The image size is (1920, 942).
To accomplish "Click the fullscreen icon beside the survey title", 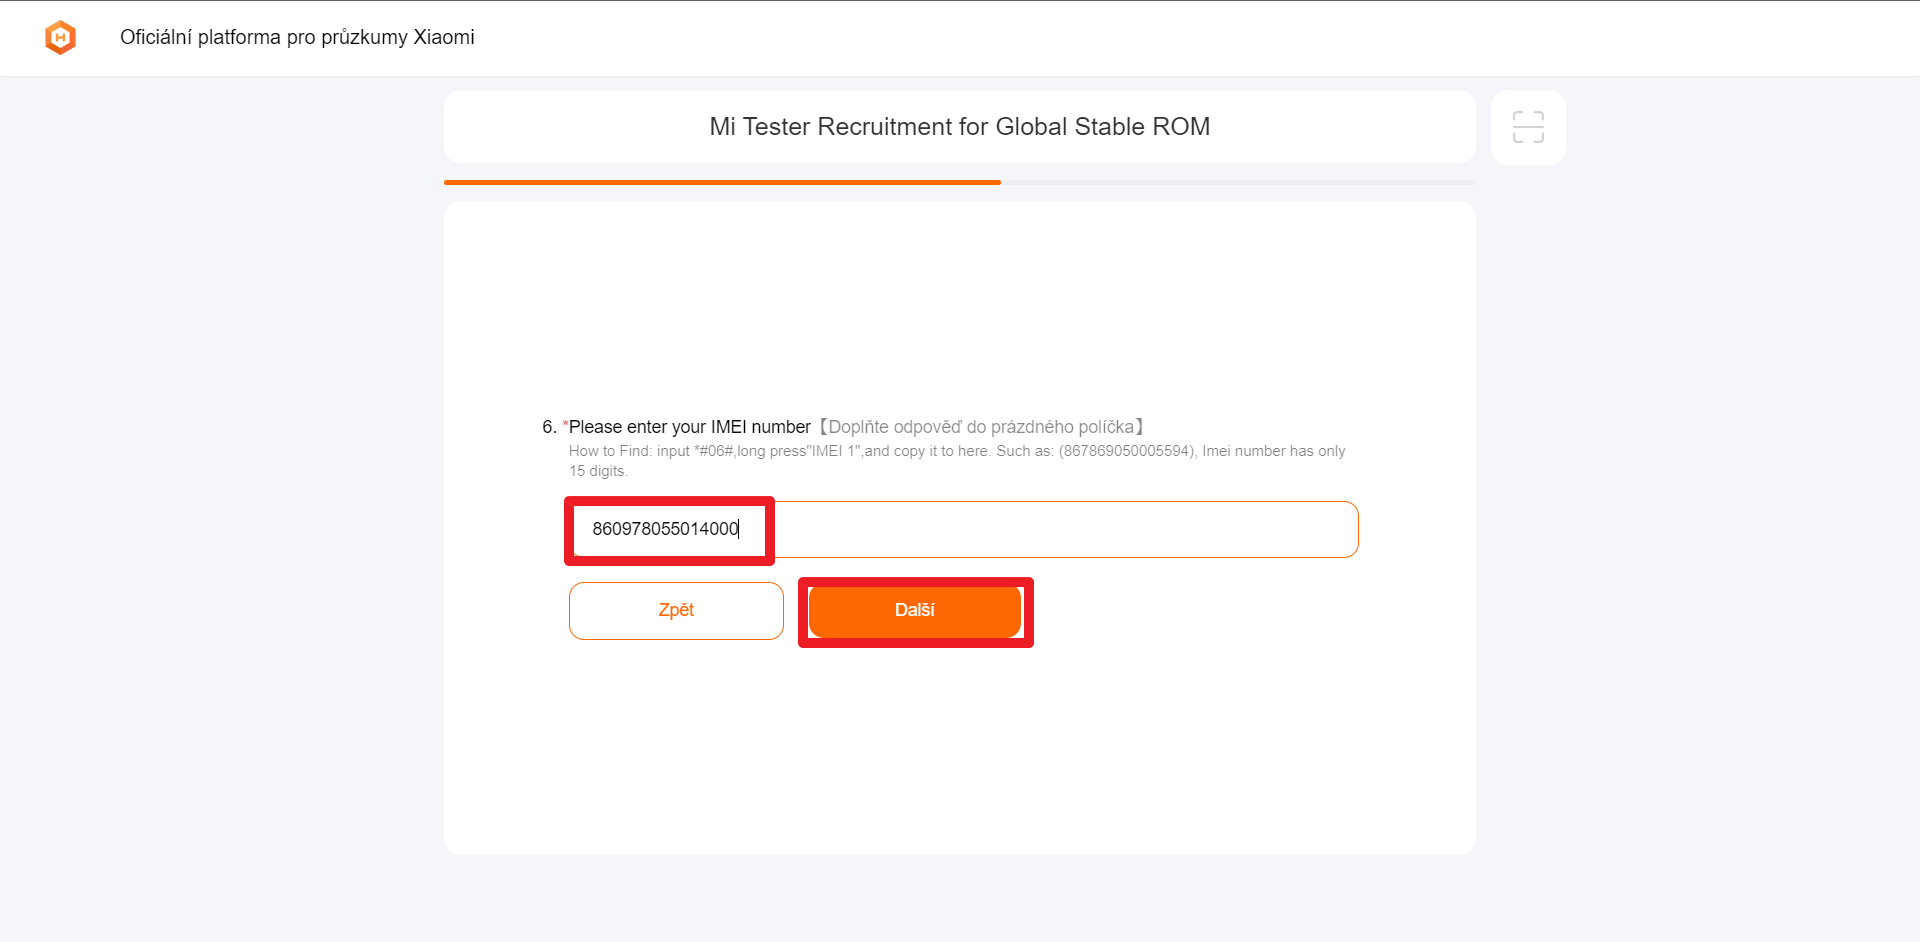I will click(x=1527, y=127).
